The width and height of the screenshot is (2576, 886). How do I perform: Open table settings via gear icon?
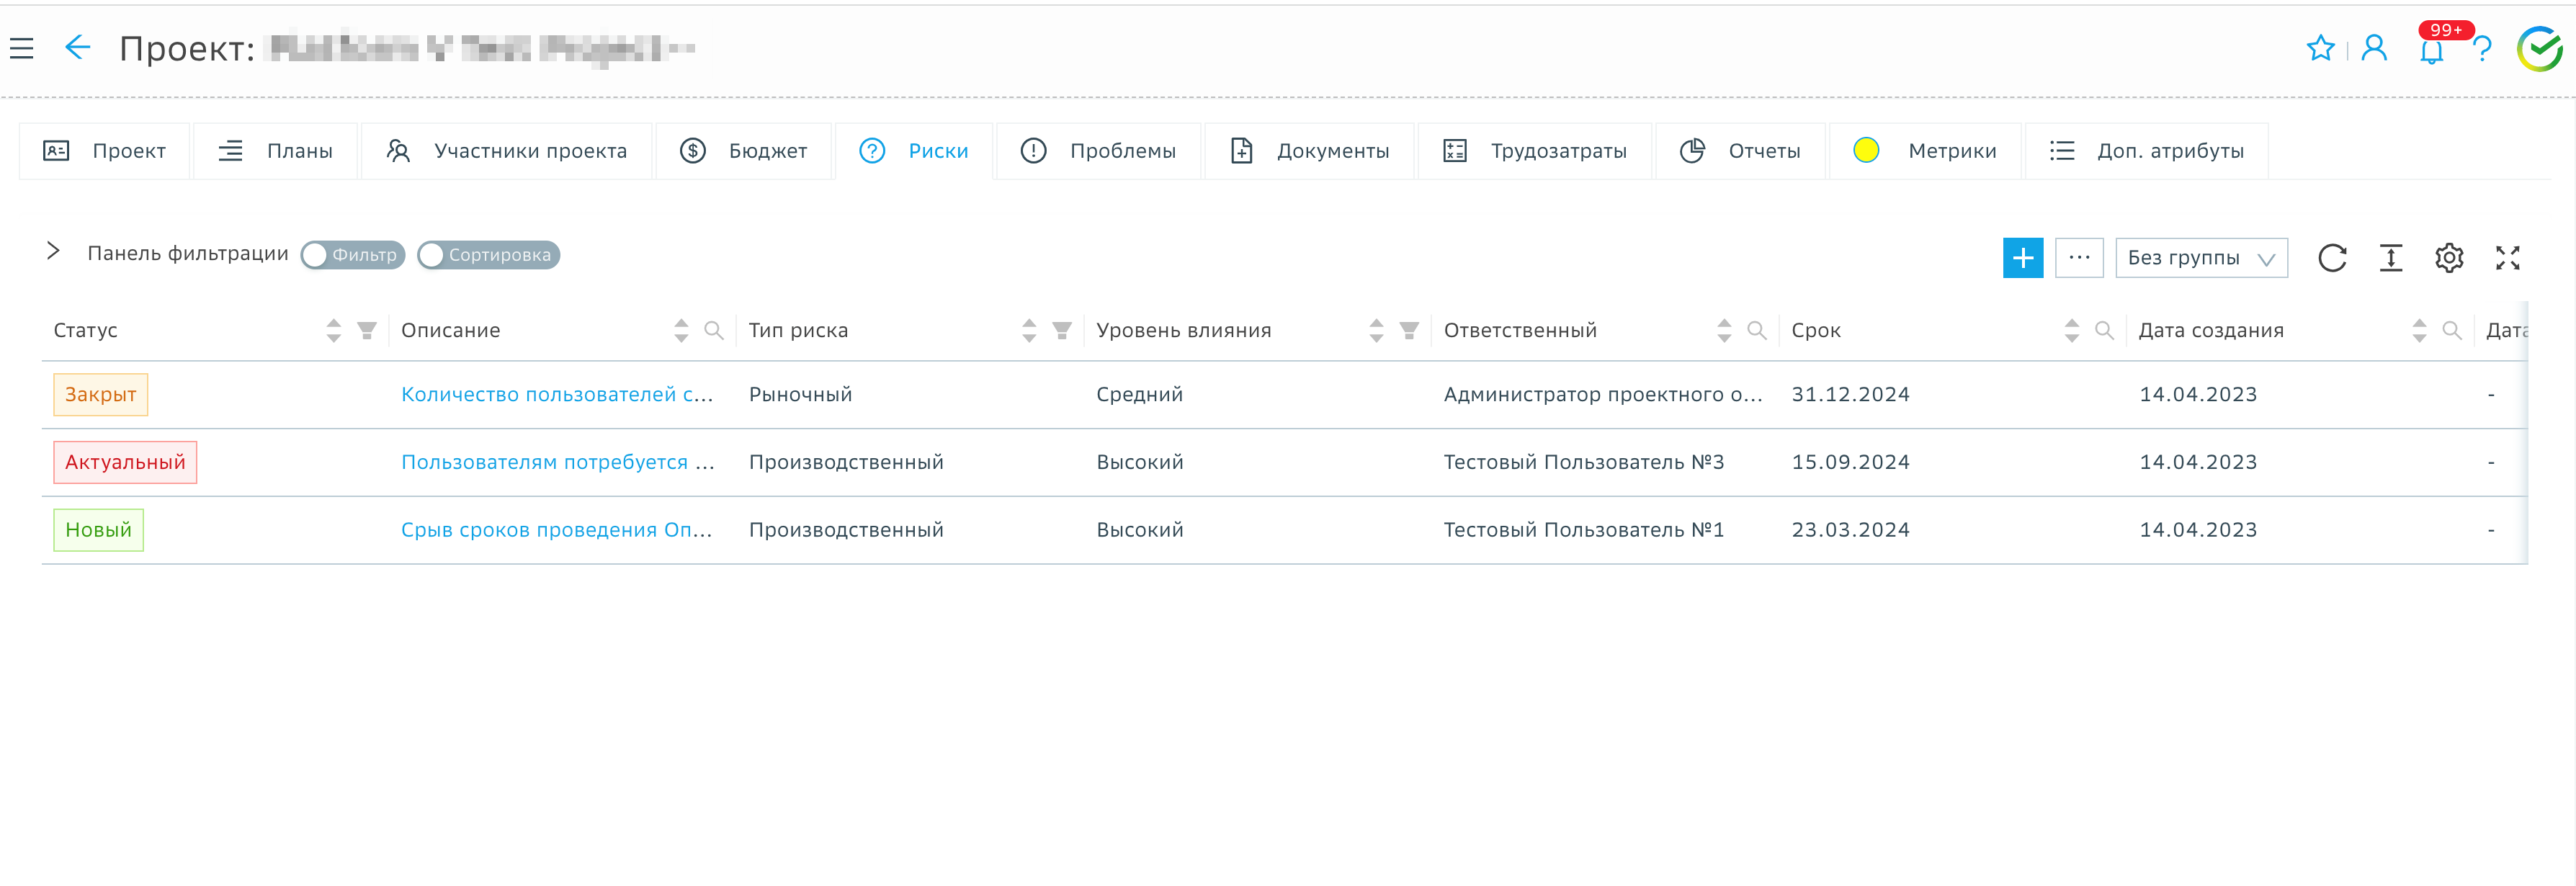2449,258
